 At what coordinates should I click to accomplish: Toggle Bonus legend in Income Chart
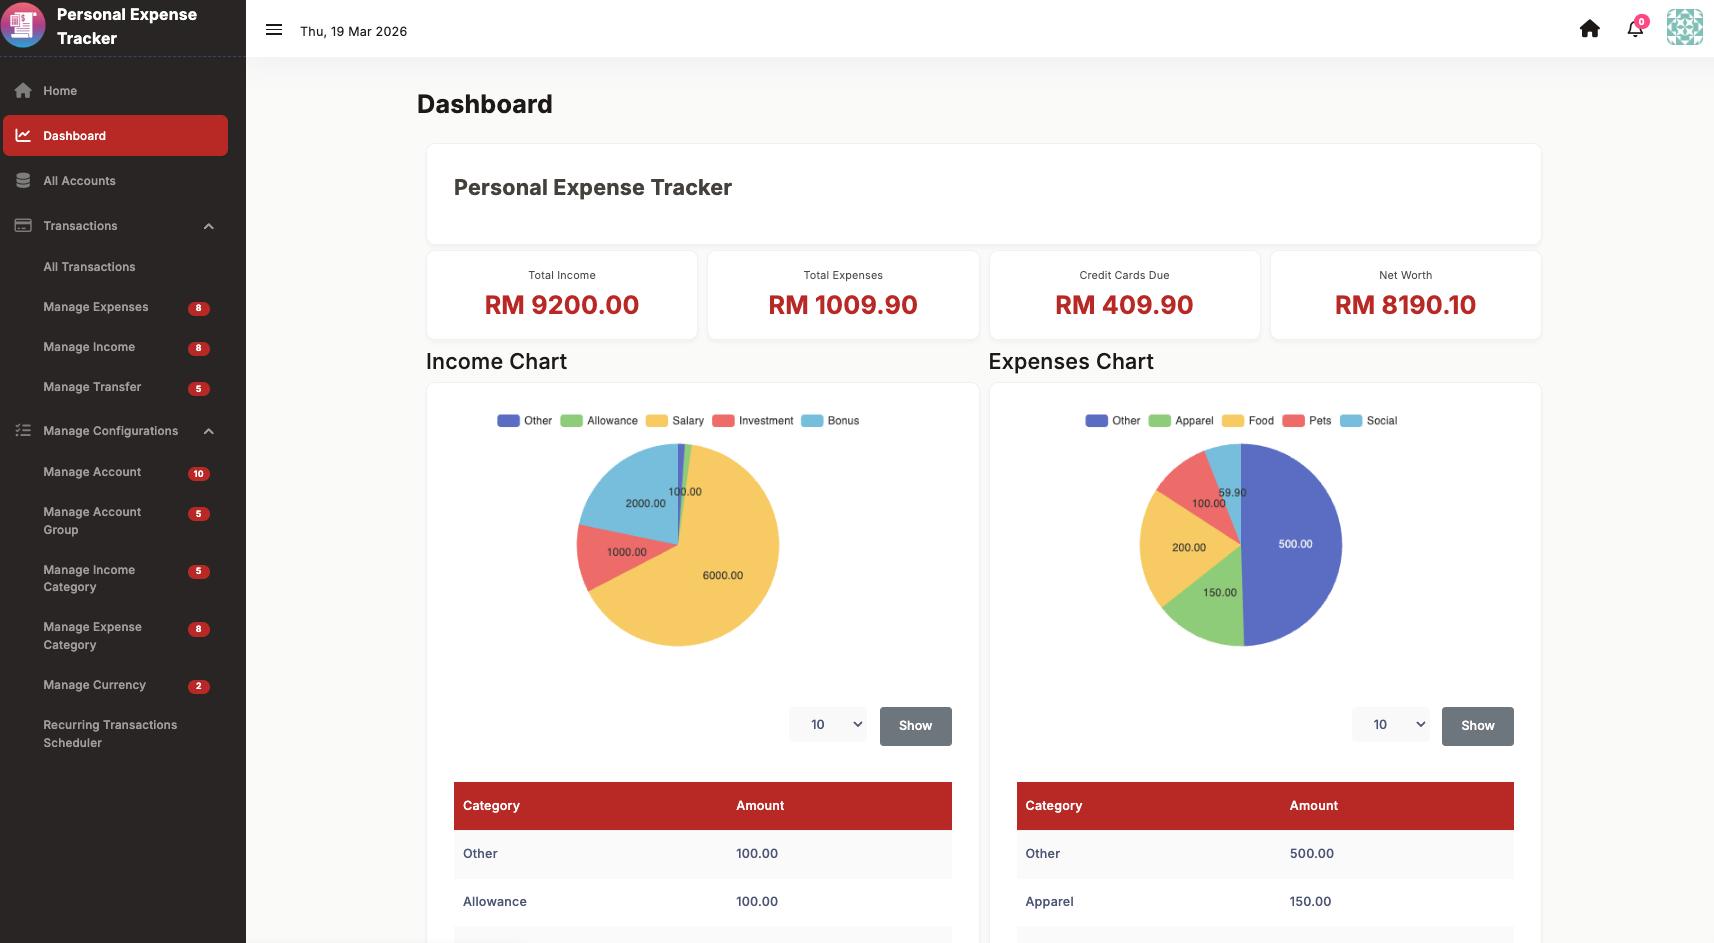coord(830,421)
